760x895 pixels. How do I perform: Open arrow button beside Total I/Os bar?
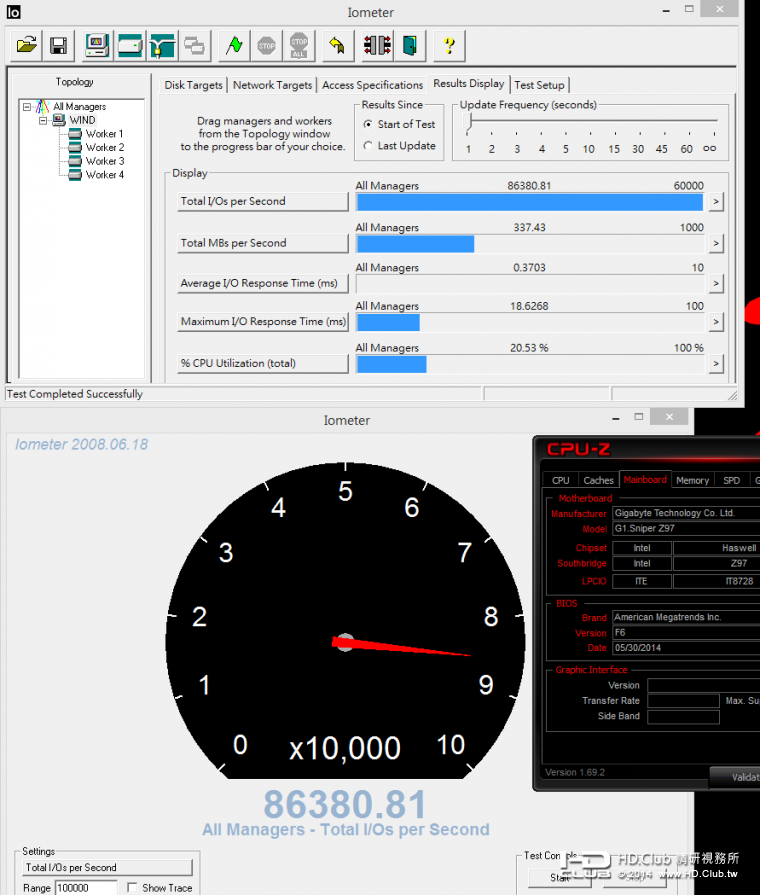click(715, 202)
